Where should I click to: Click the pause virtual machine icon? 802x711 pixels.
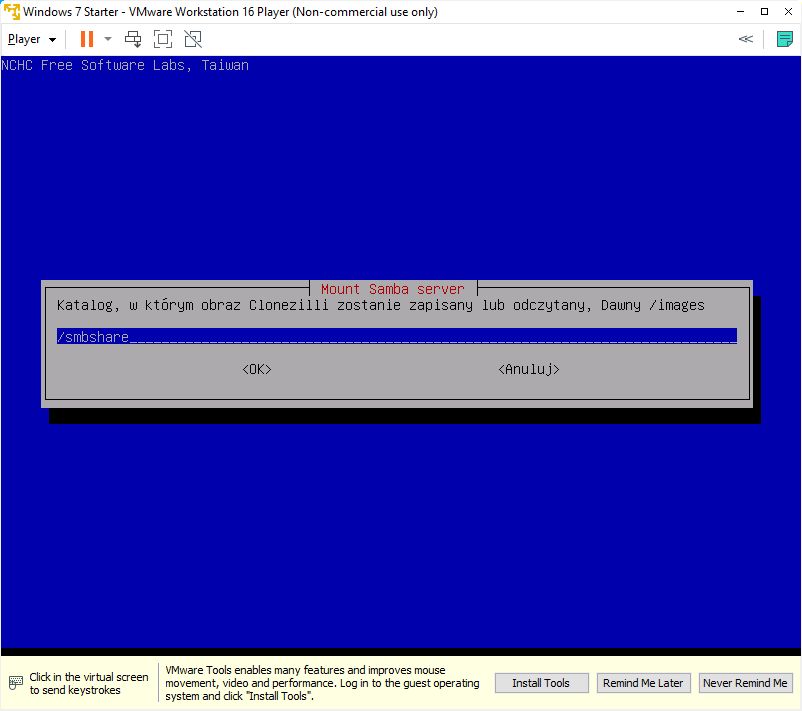pos(86,39)
